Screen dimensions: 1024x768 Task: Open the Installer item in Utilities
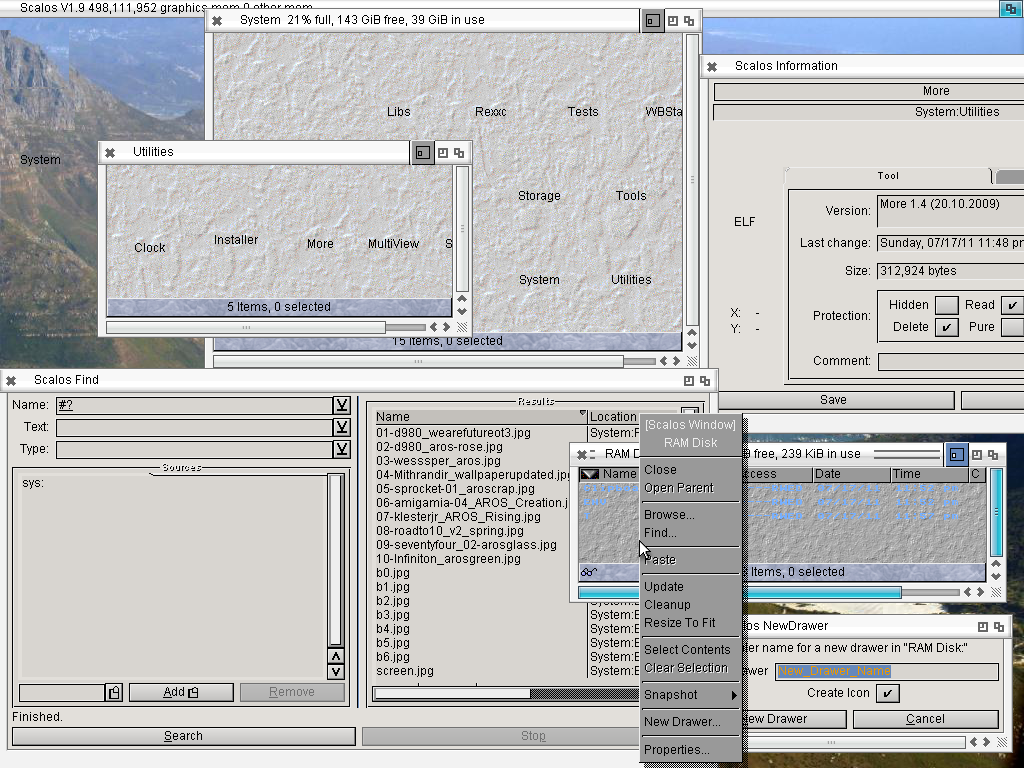click(236, 240)
